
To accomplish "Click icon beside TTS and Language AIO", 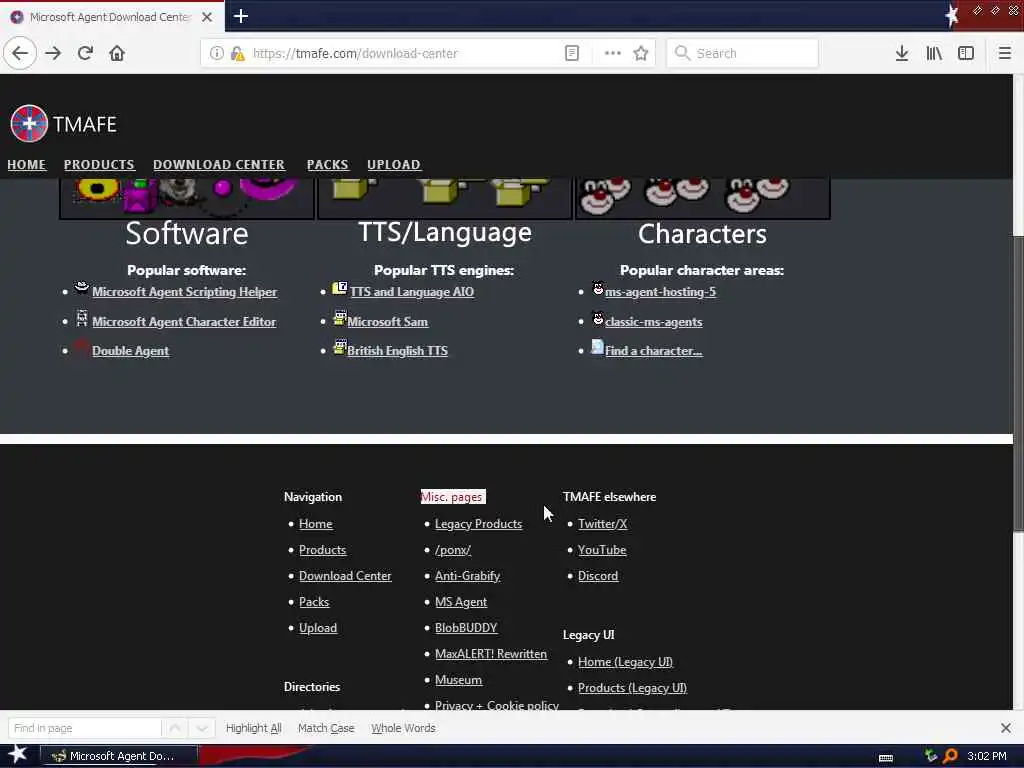I will coord(340,287).
